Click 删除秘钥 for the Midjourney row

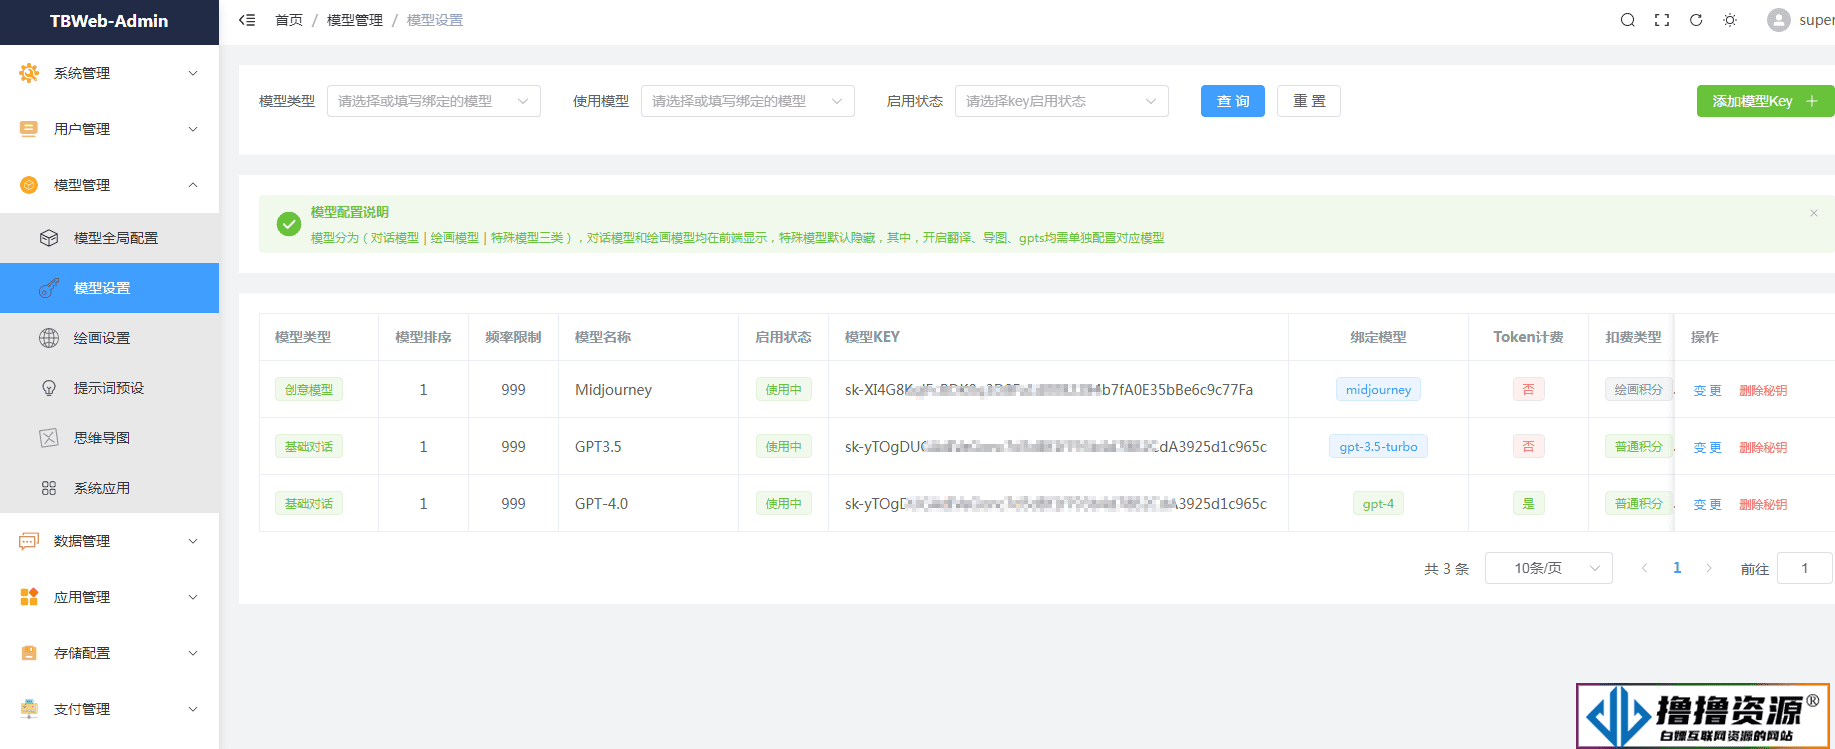tap(1763, 390)
